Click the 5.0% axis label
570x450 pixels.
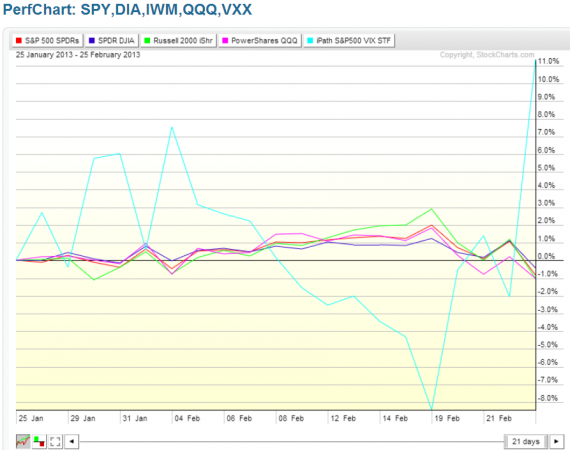tap(546, 168)
